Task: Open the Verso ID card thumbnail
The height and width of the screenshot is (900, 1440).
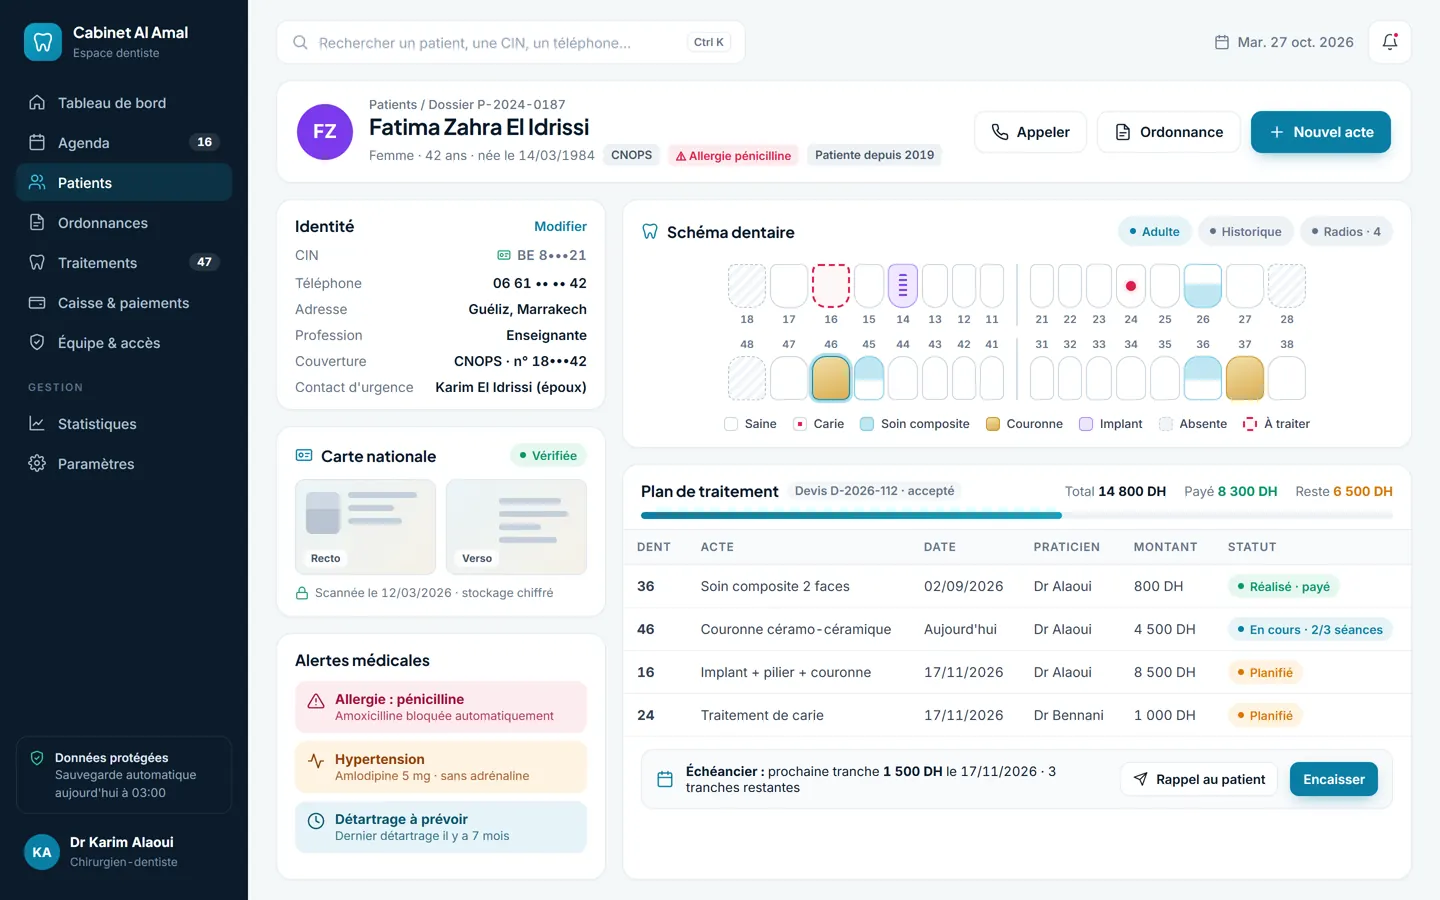Action: click(516, 527)
